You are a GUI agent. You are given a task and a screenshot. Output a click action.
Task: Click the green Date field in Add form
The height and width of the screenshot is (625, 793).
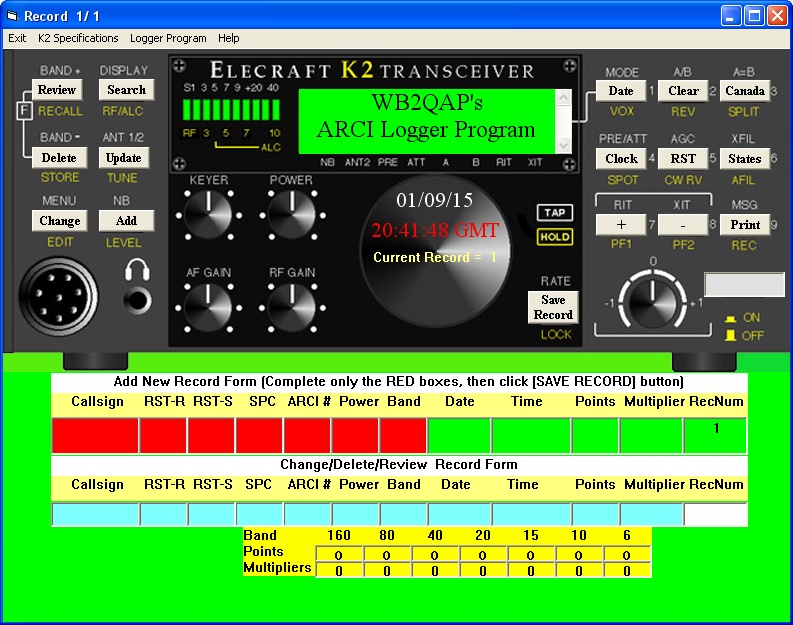point(459,435)
